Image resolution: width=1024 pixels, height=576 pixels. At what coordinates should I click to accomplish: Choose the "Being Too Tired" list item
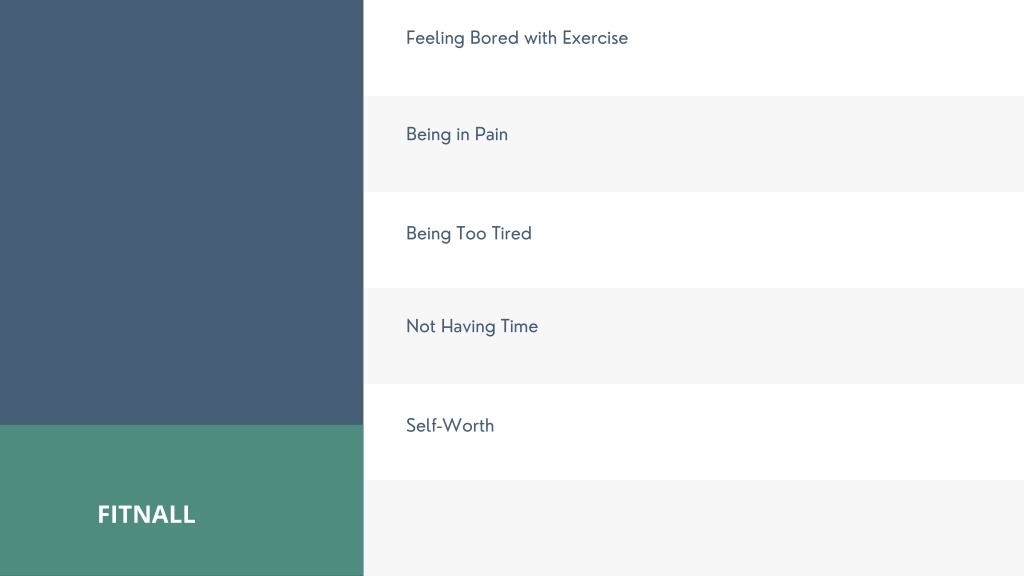694,240
